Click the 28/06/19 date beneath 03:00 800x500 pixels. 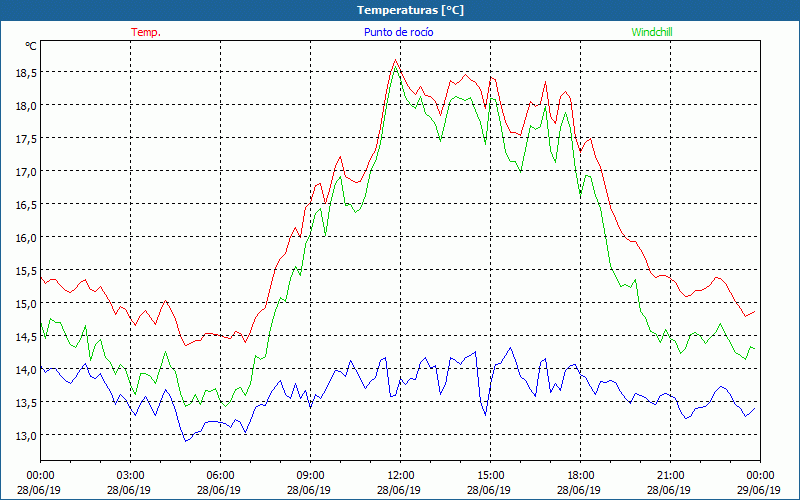129,490
